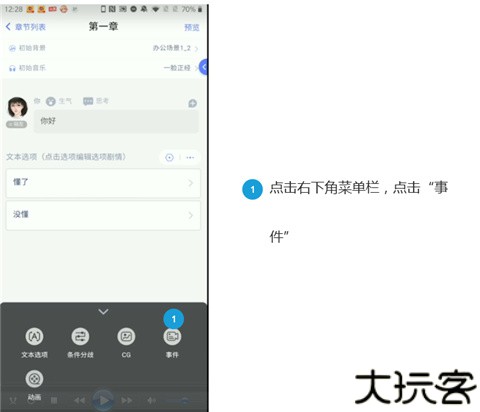Click the 初始背景 picture icon
The width and height of the screenshot is (480, 412).
pos(12,48)
